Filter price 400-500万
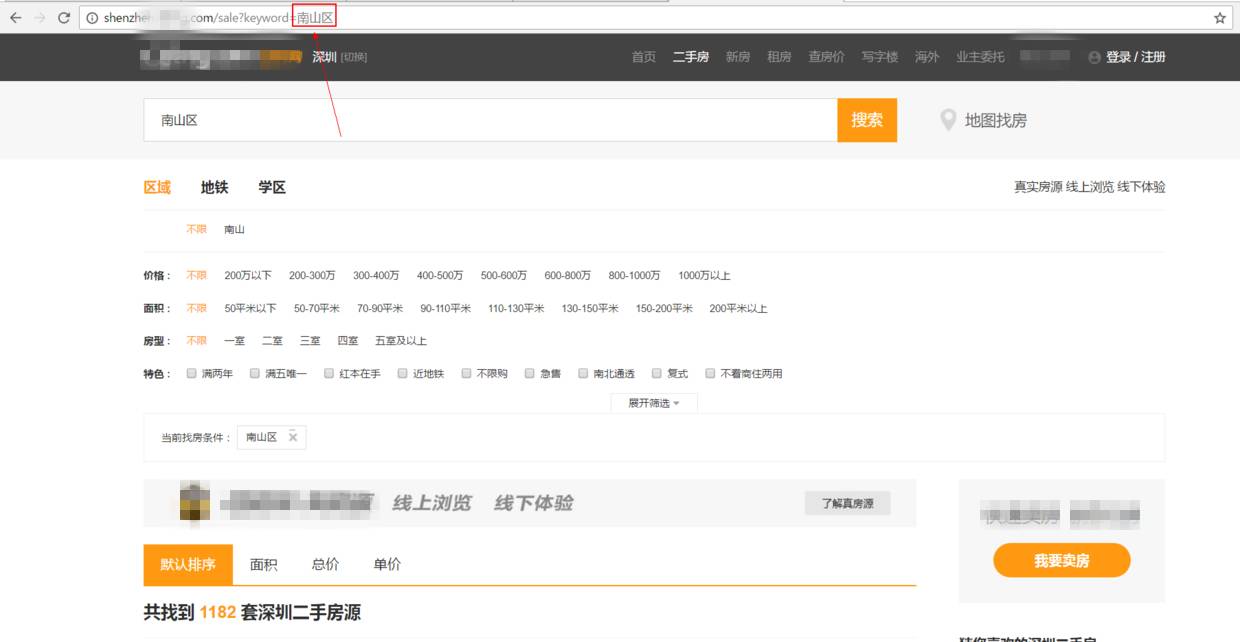This screenshot has height=642, width=1240. (440, 275)
